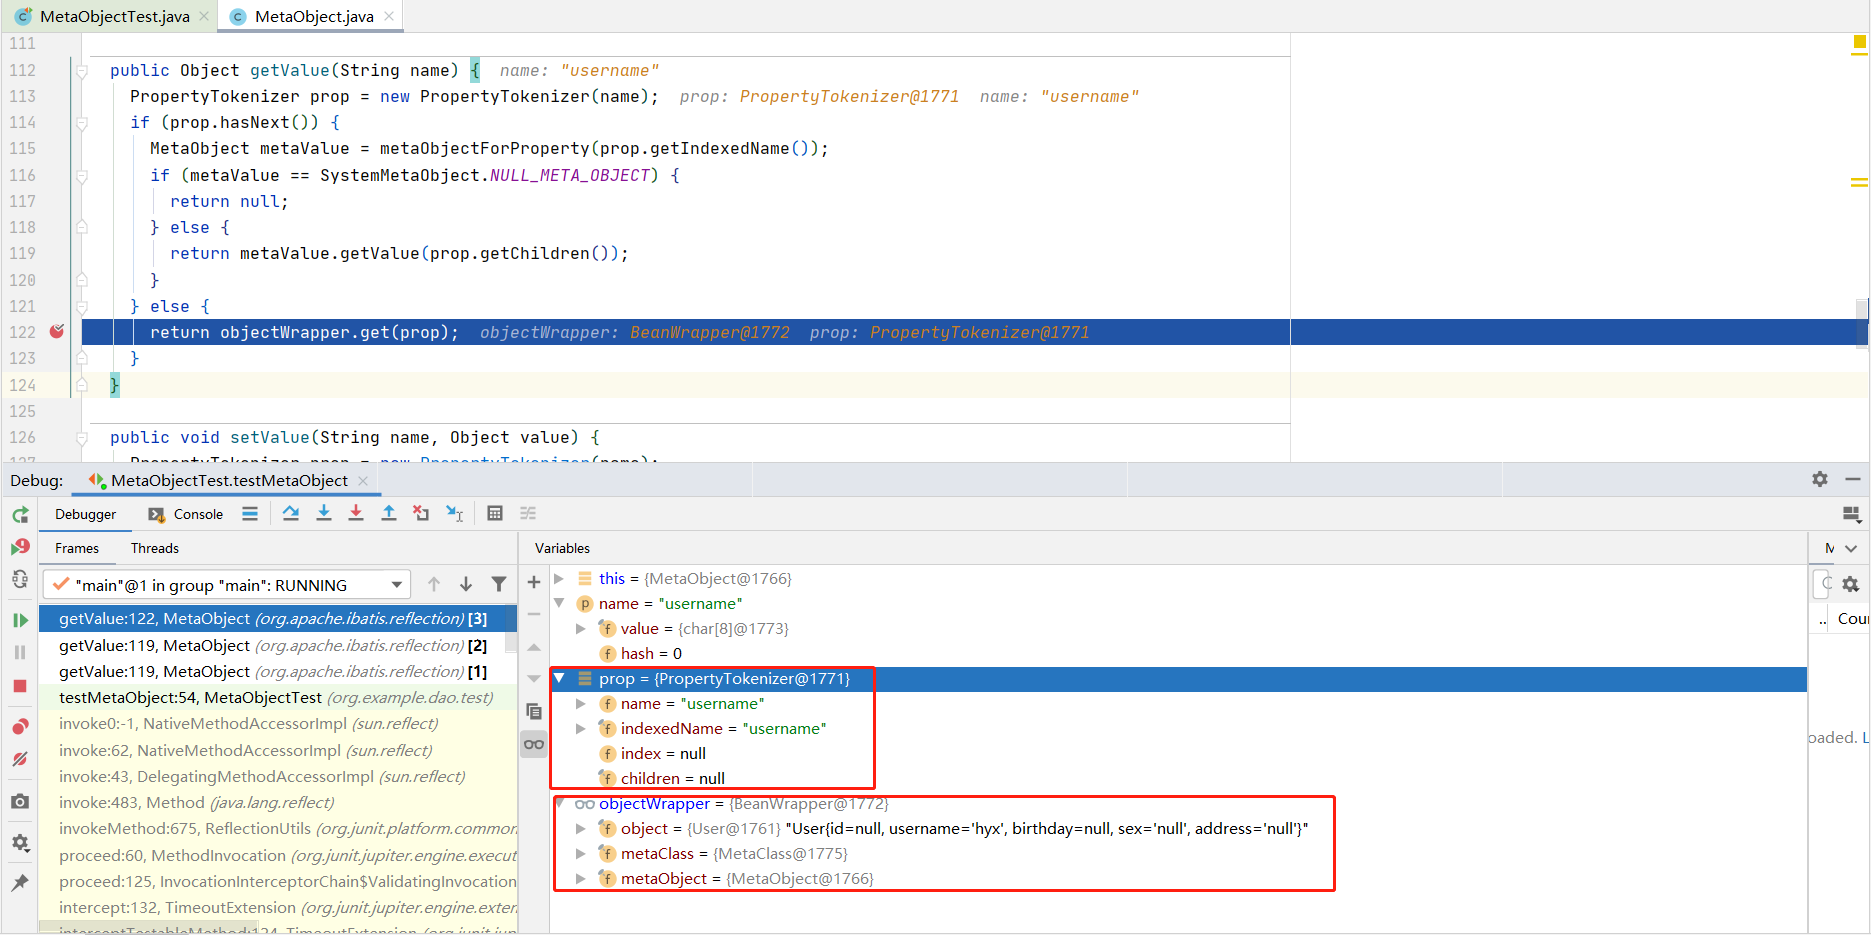The width and height of the screenshot is (1871, 935).
Task: Click the Run to Cursor icon
Action: pyautogui.click(x=454, y=514)
